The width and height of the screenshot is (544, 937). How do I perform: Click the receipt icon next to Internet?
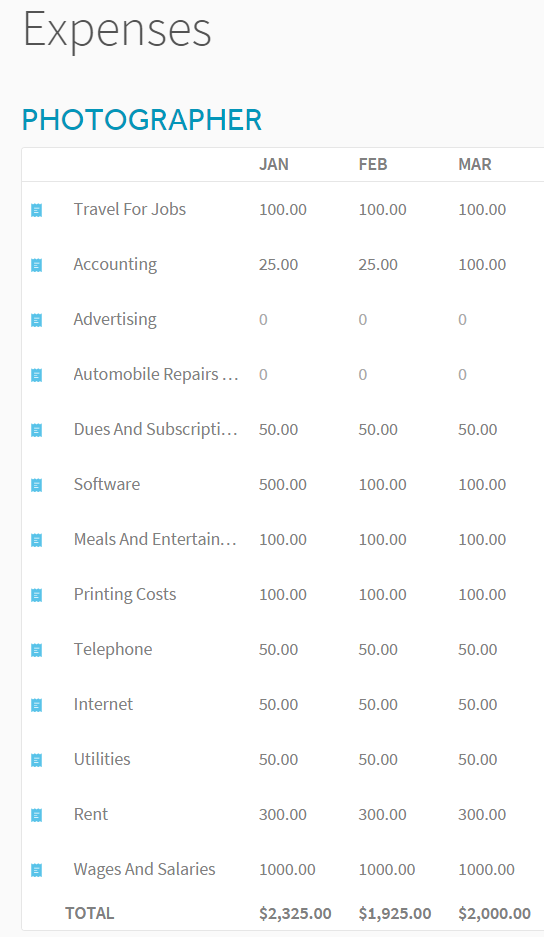pyautogui.click(x=36, y=705)
